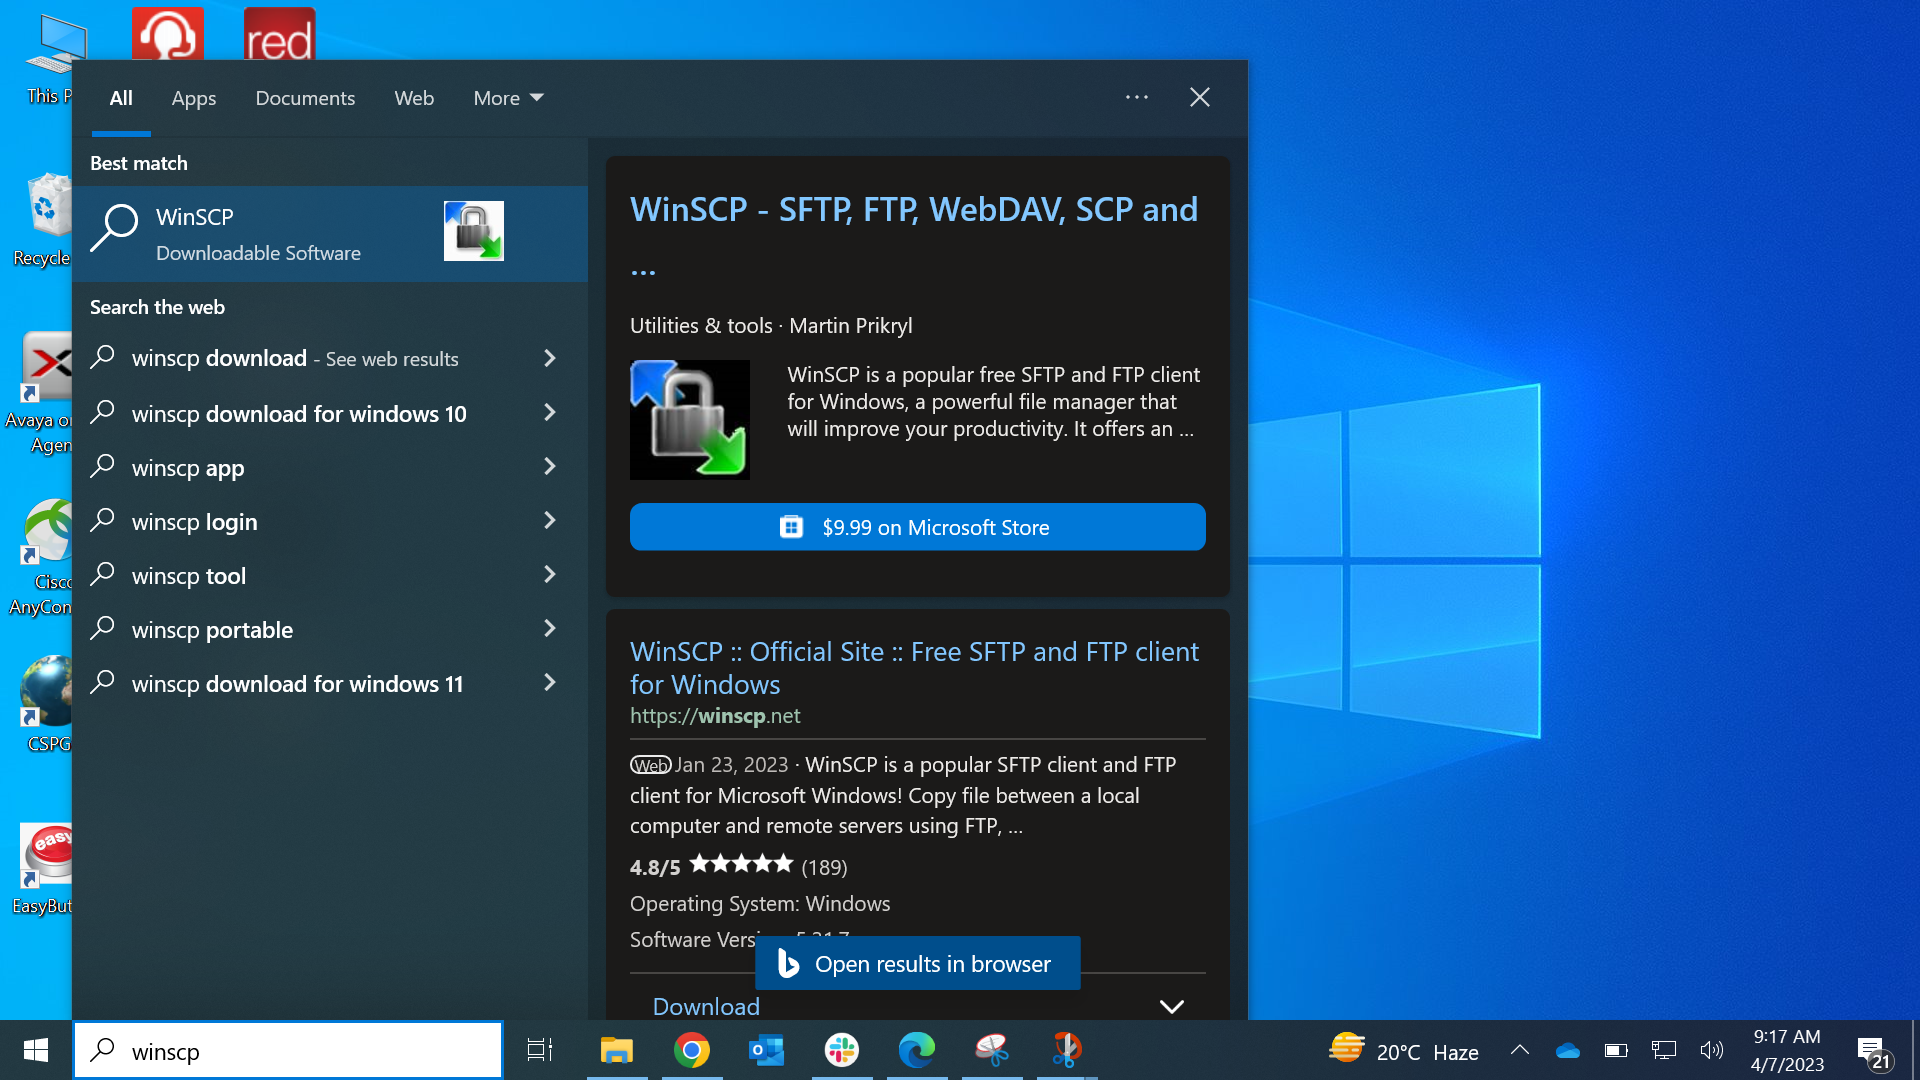Launch Outlook from taskbar

(x=766, y=1050)
